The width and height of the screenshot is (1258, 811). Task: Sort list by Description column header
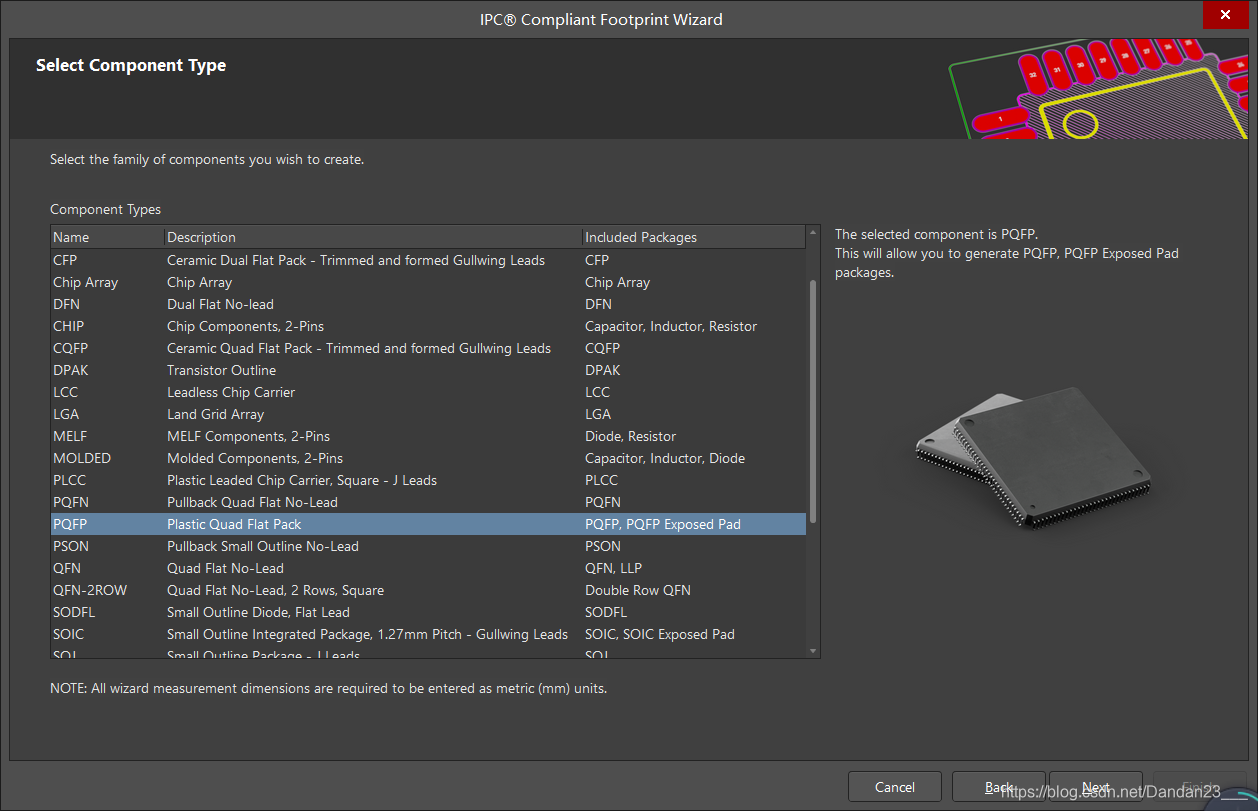374,237
